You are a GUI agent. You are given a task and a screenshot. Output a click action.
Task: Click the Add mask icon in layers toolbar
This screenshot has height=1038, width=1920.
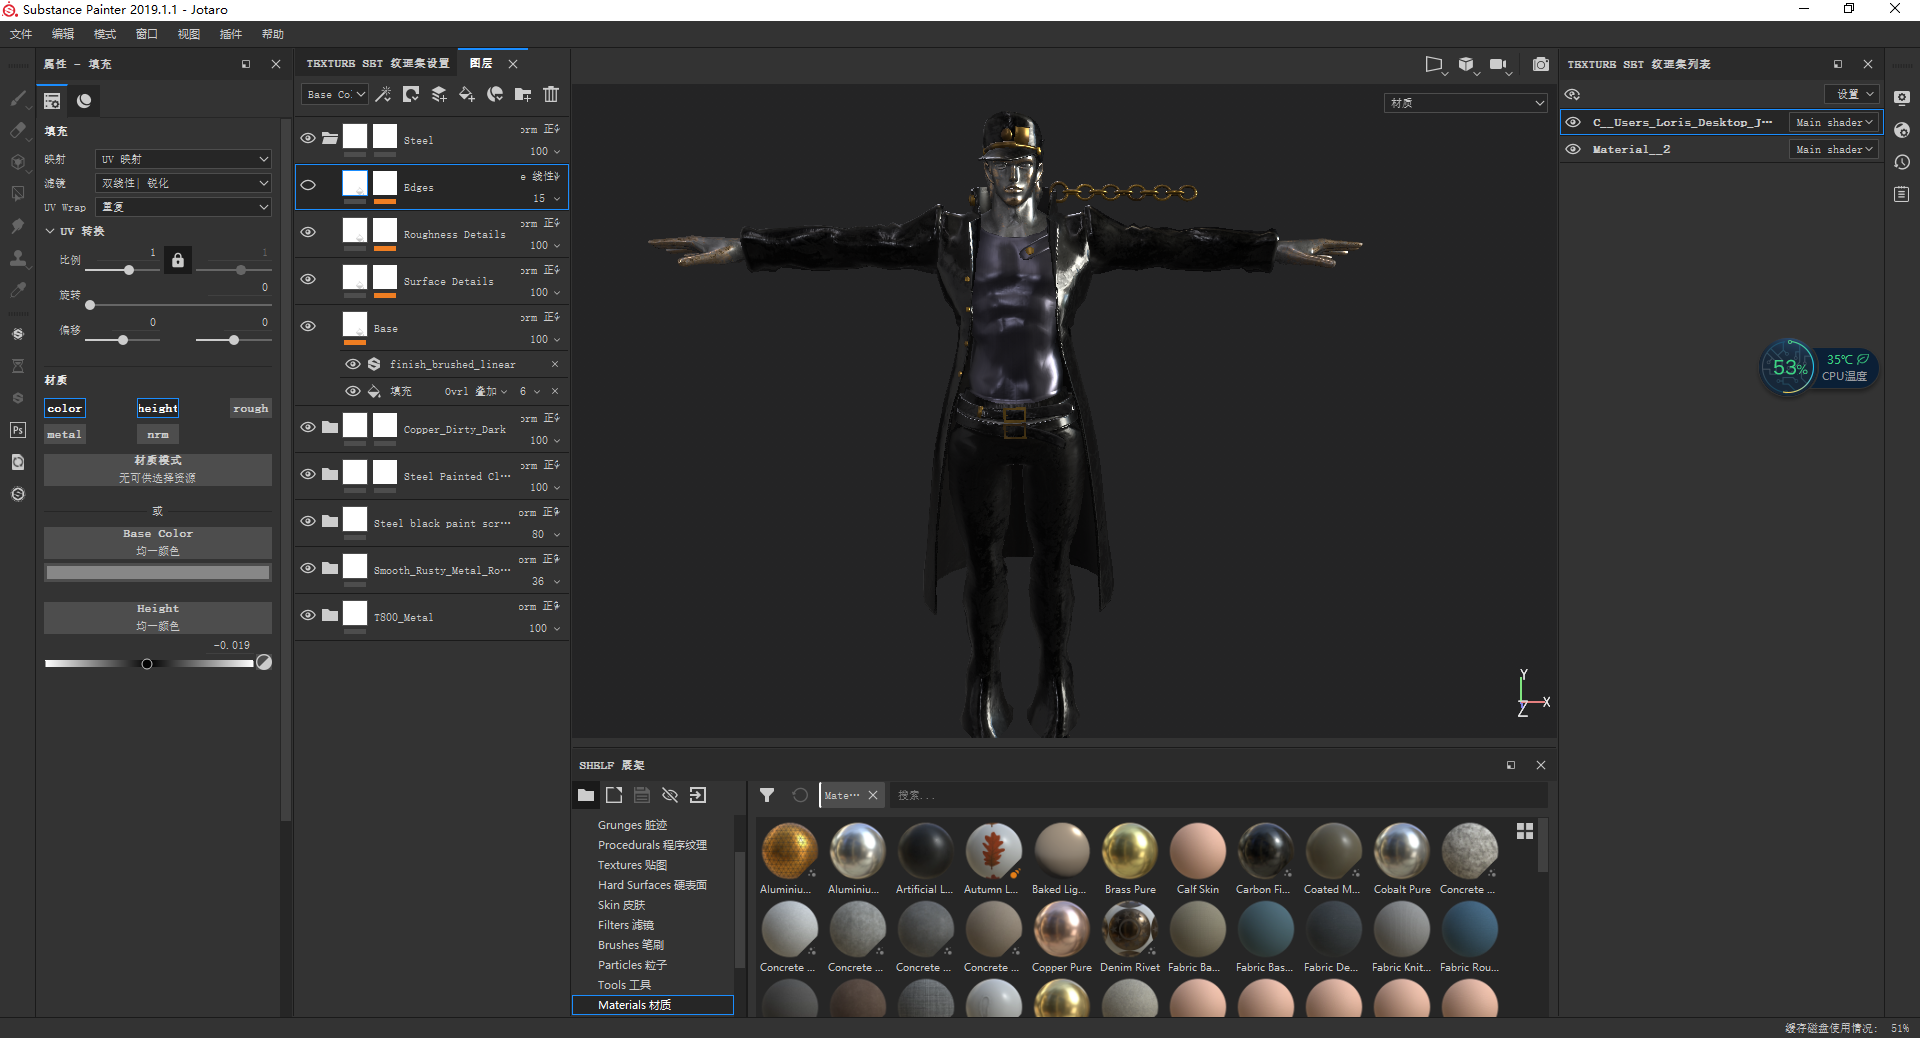pyautogui.click(x=411, y=94)
